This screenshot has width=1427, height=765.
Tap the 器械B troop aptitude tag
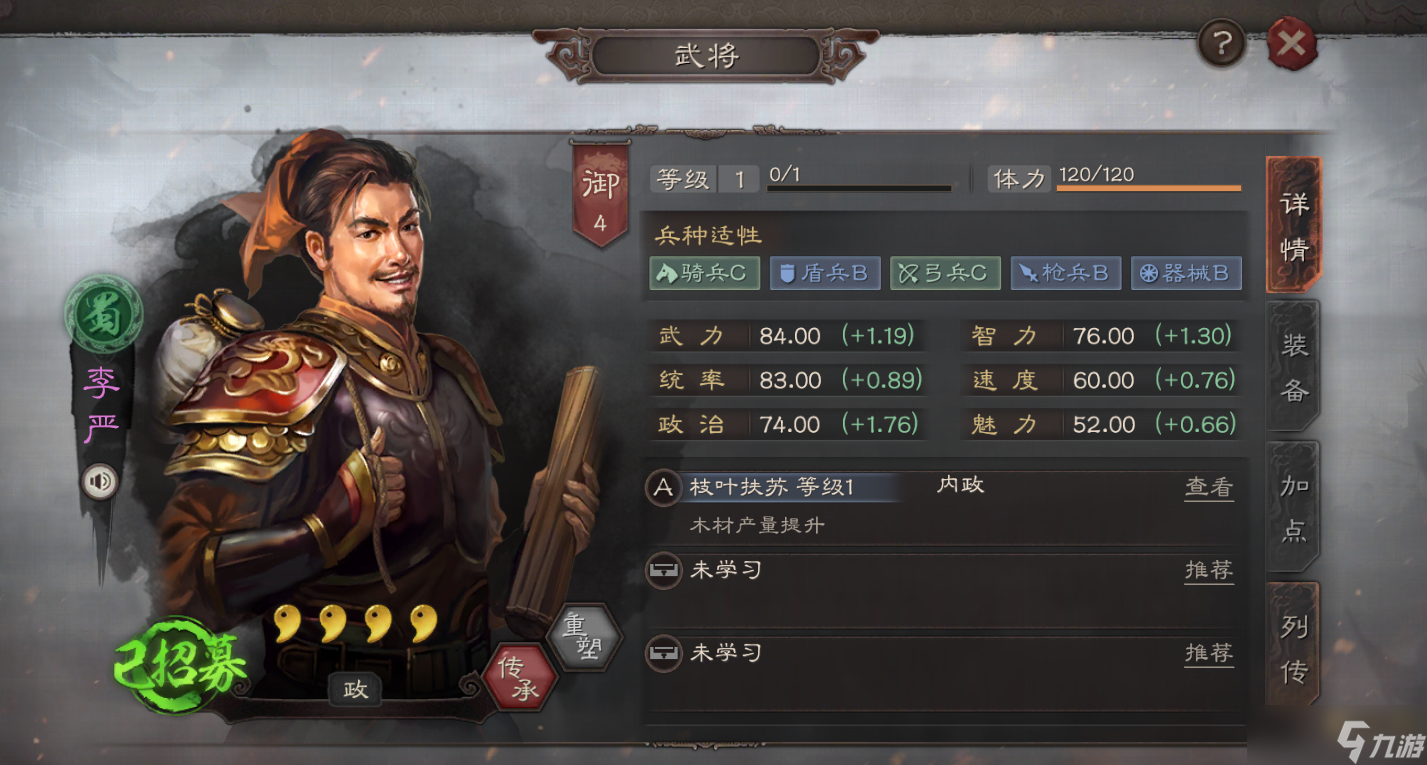[x=1186, y=273]
